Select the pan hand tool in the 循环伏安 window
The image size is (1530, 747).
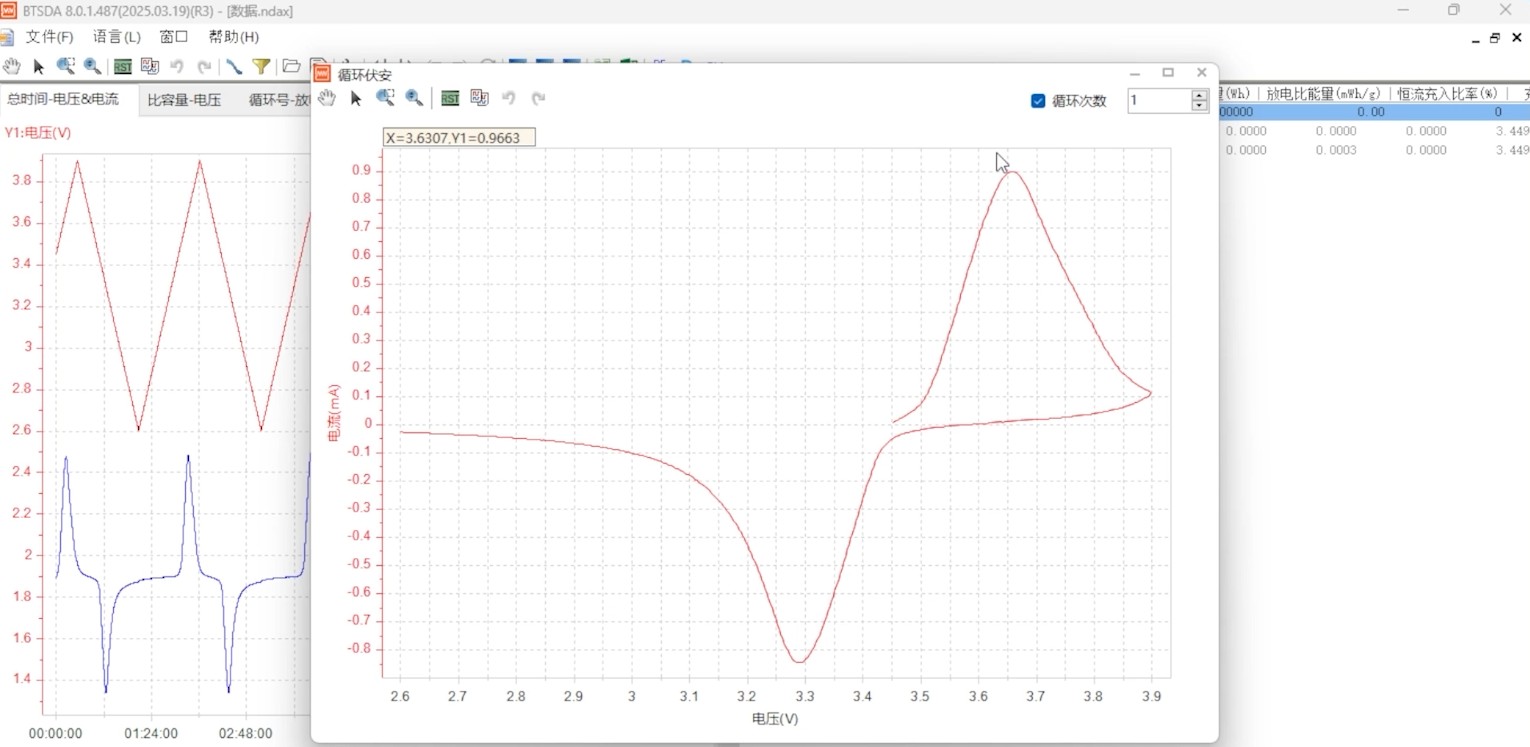[x=326, y=98]
